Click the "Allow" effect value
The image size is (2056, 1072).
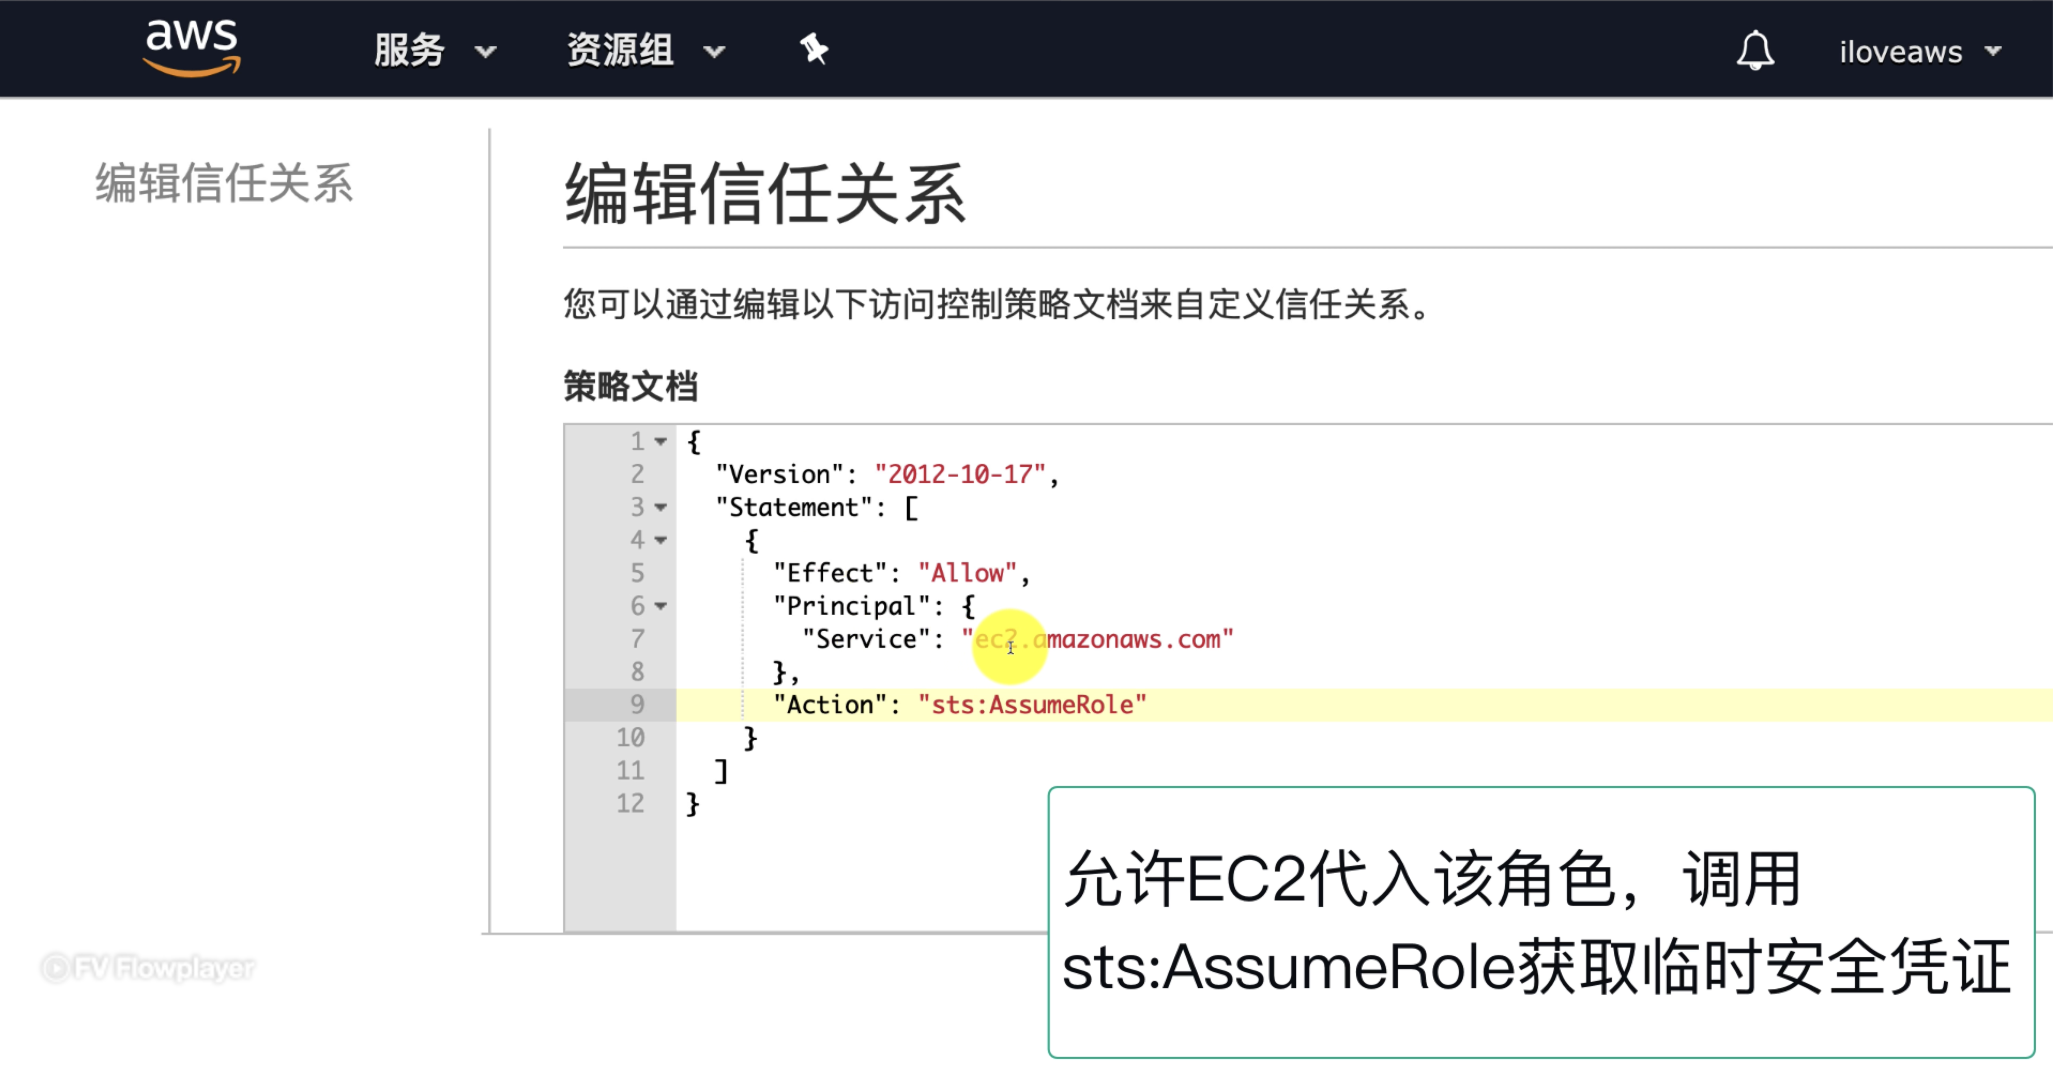pyautogui.click(x=967, y=573)
